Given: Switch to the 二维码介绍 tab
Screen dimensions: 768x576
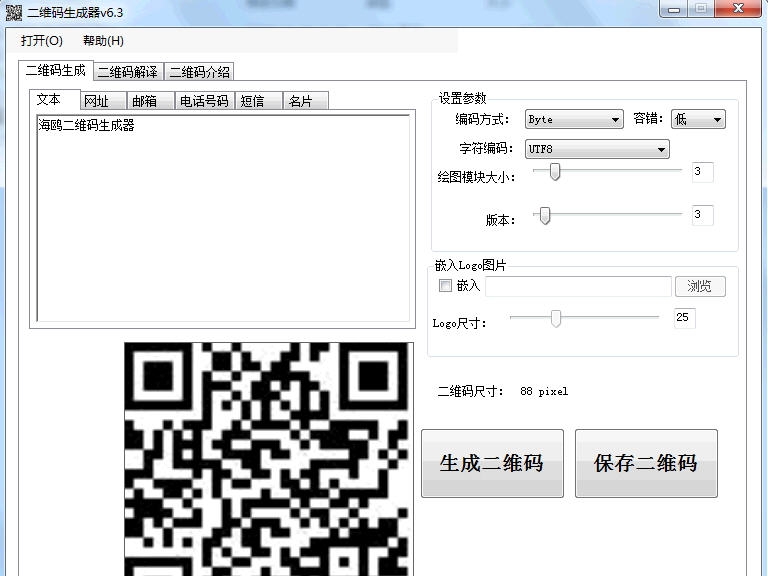Looking at the screenshot, I should click(199, 72).
